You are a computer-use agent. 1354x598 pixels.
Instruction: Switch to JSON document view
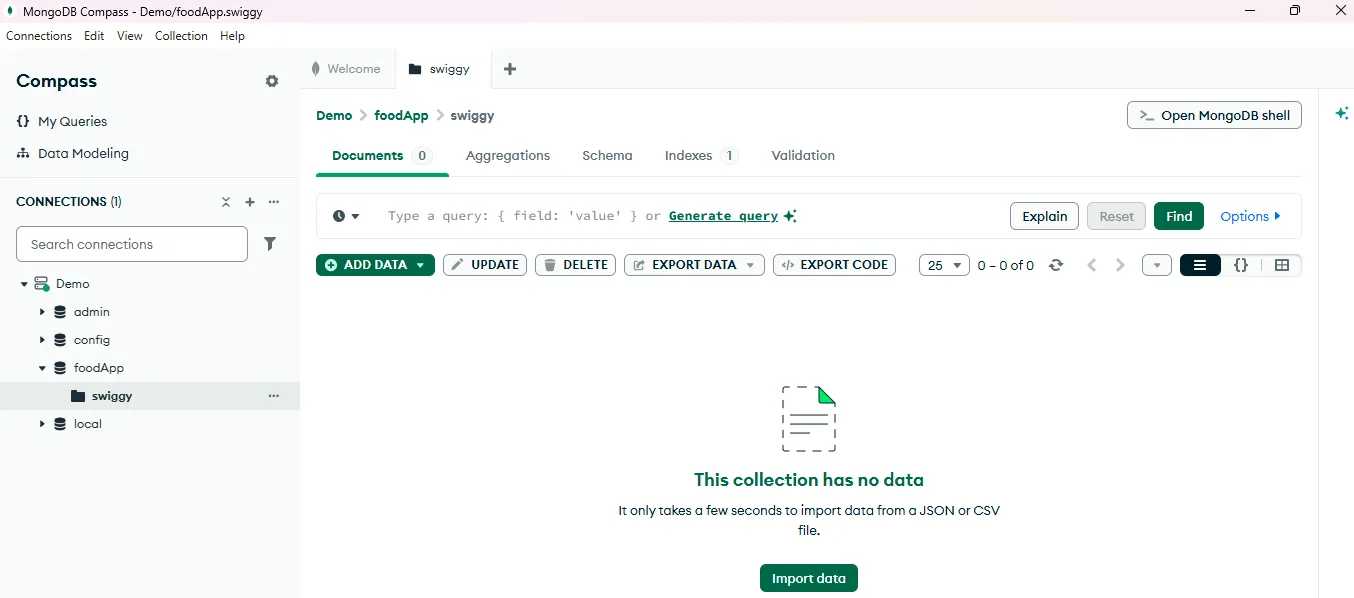pos(1241,265)
